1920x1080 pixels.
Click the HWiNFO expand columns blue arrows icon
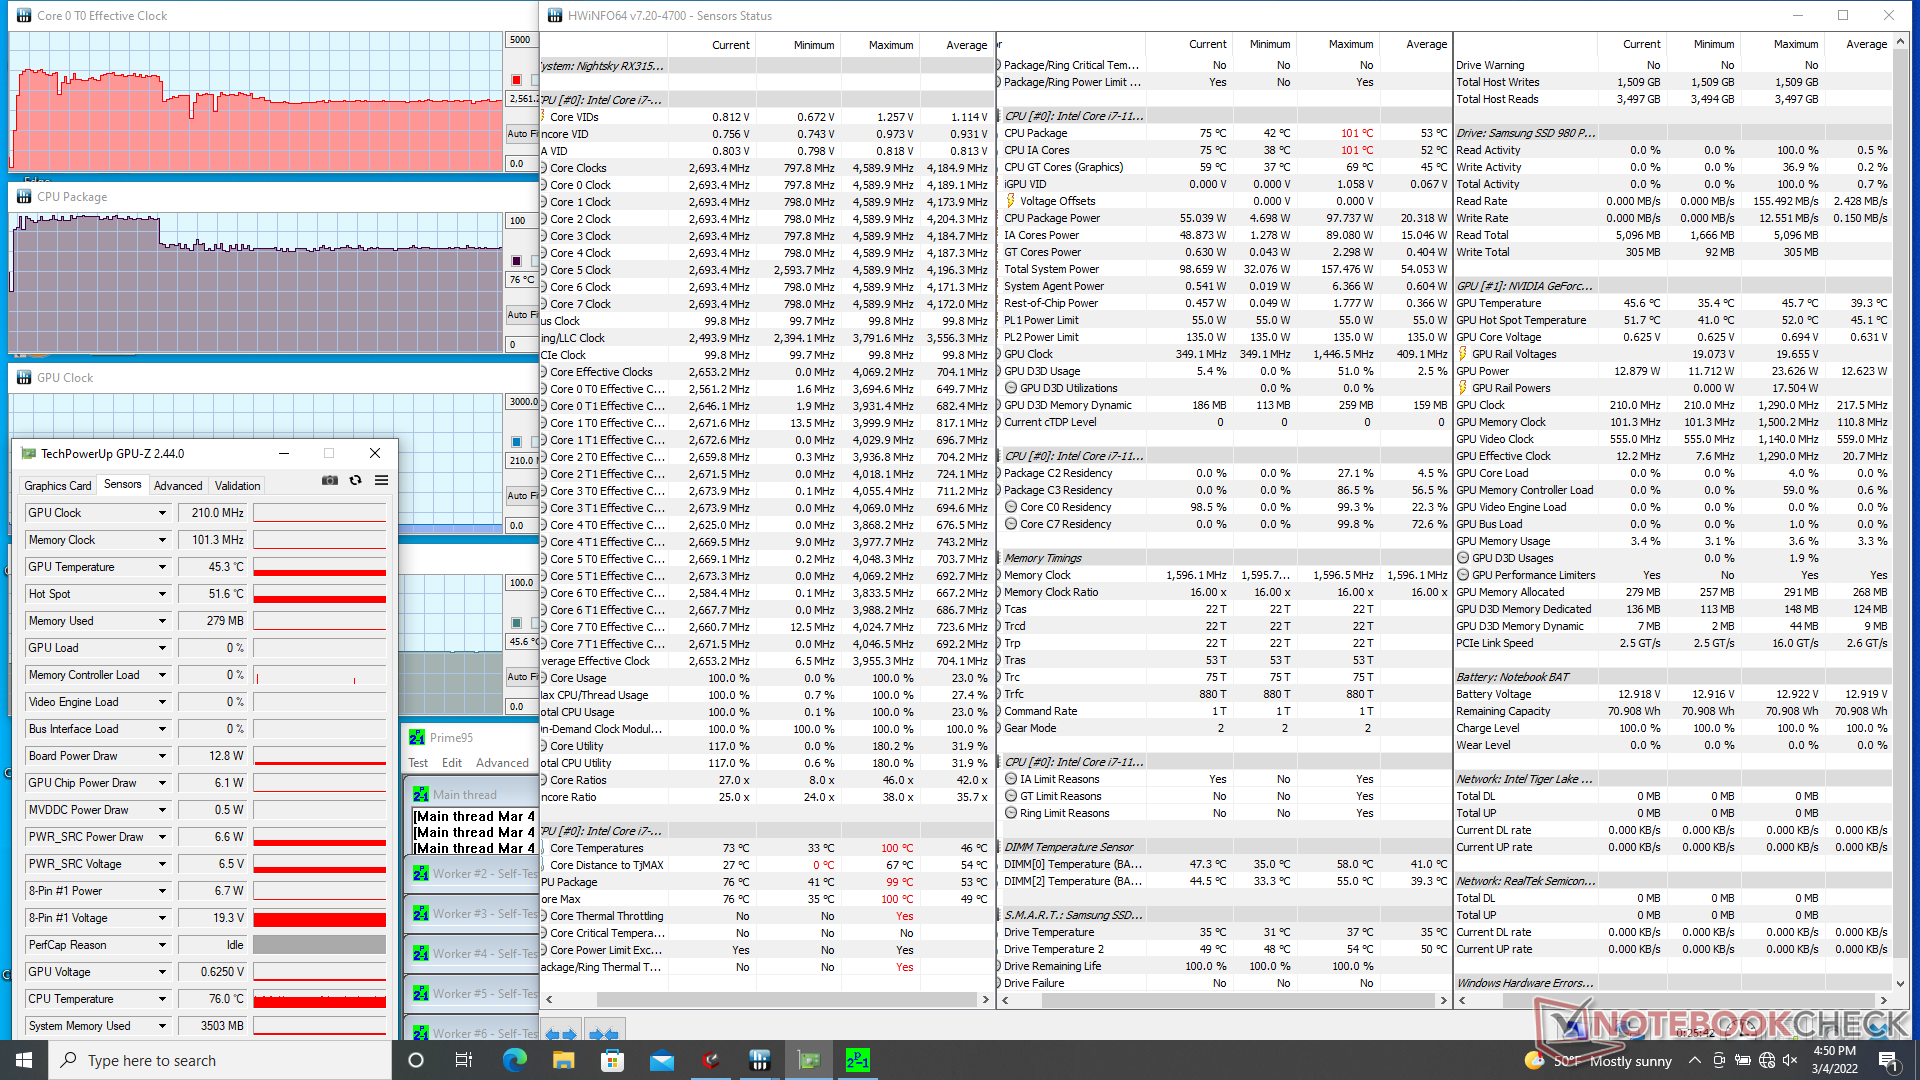click(x=561, y=1034)
